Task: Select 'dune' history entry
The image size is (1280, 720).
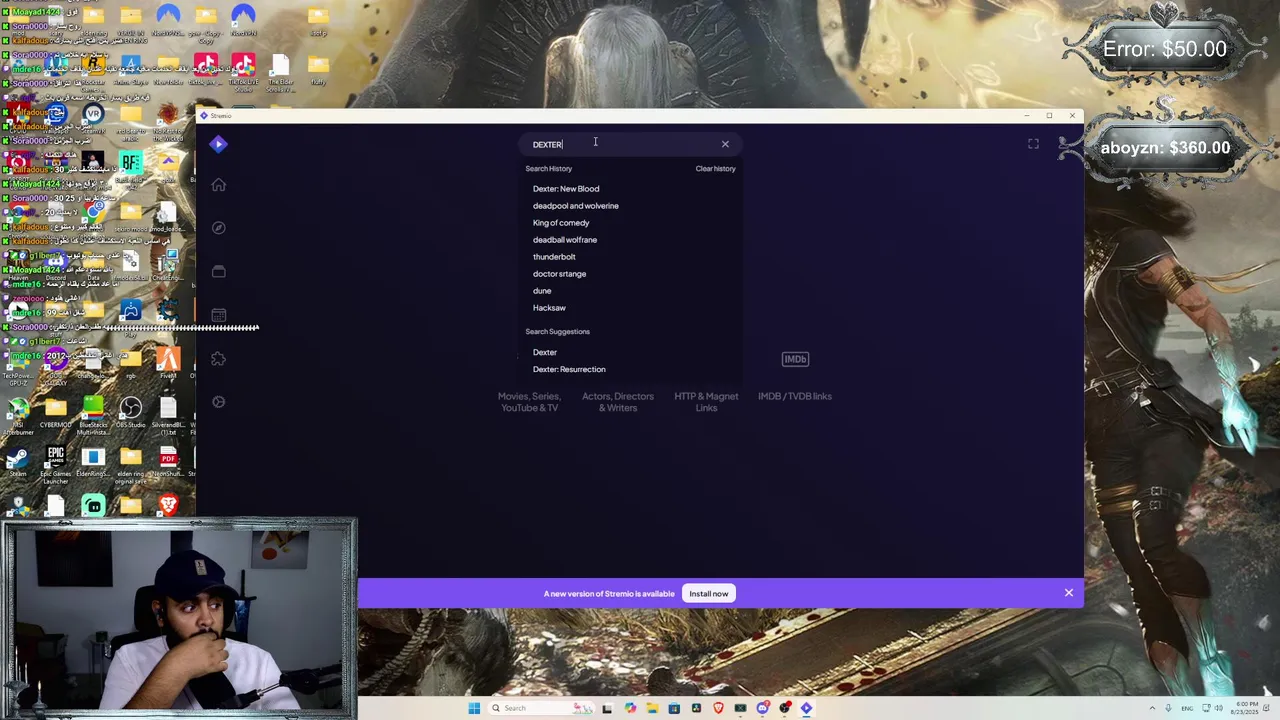Action: 542,291
